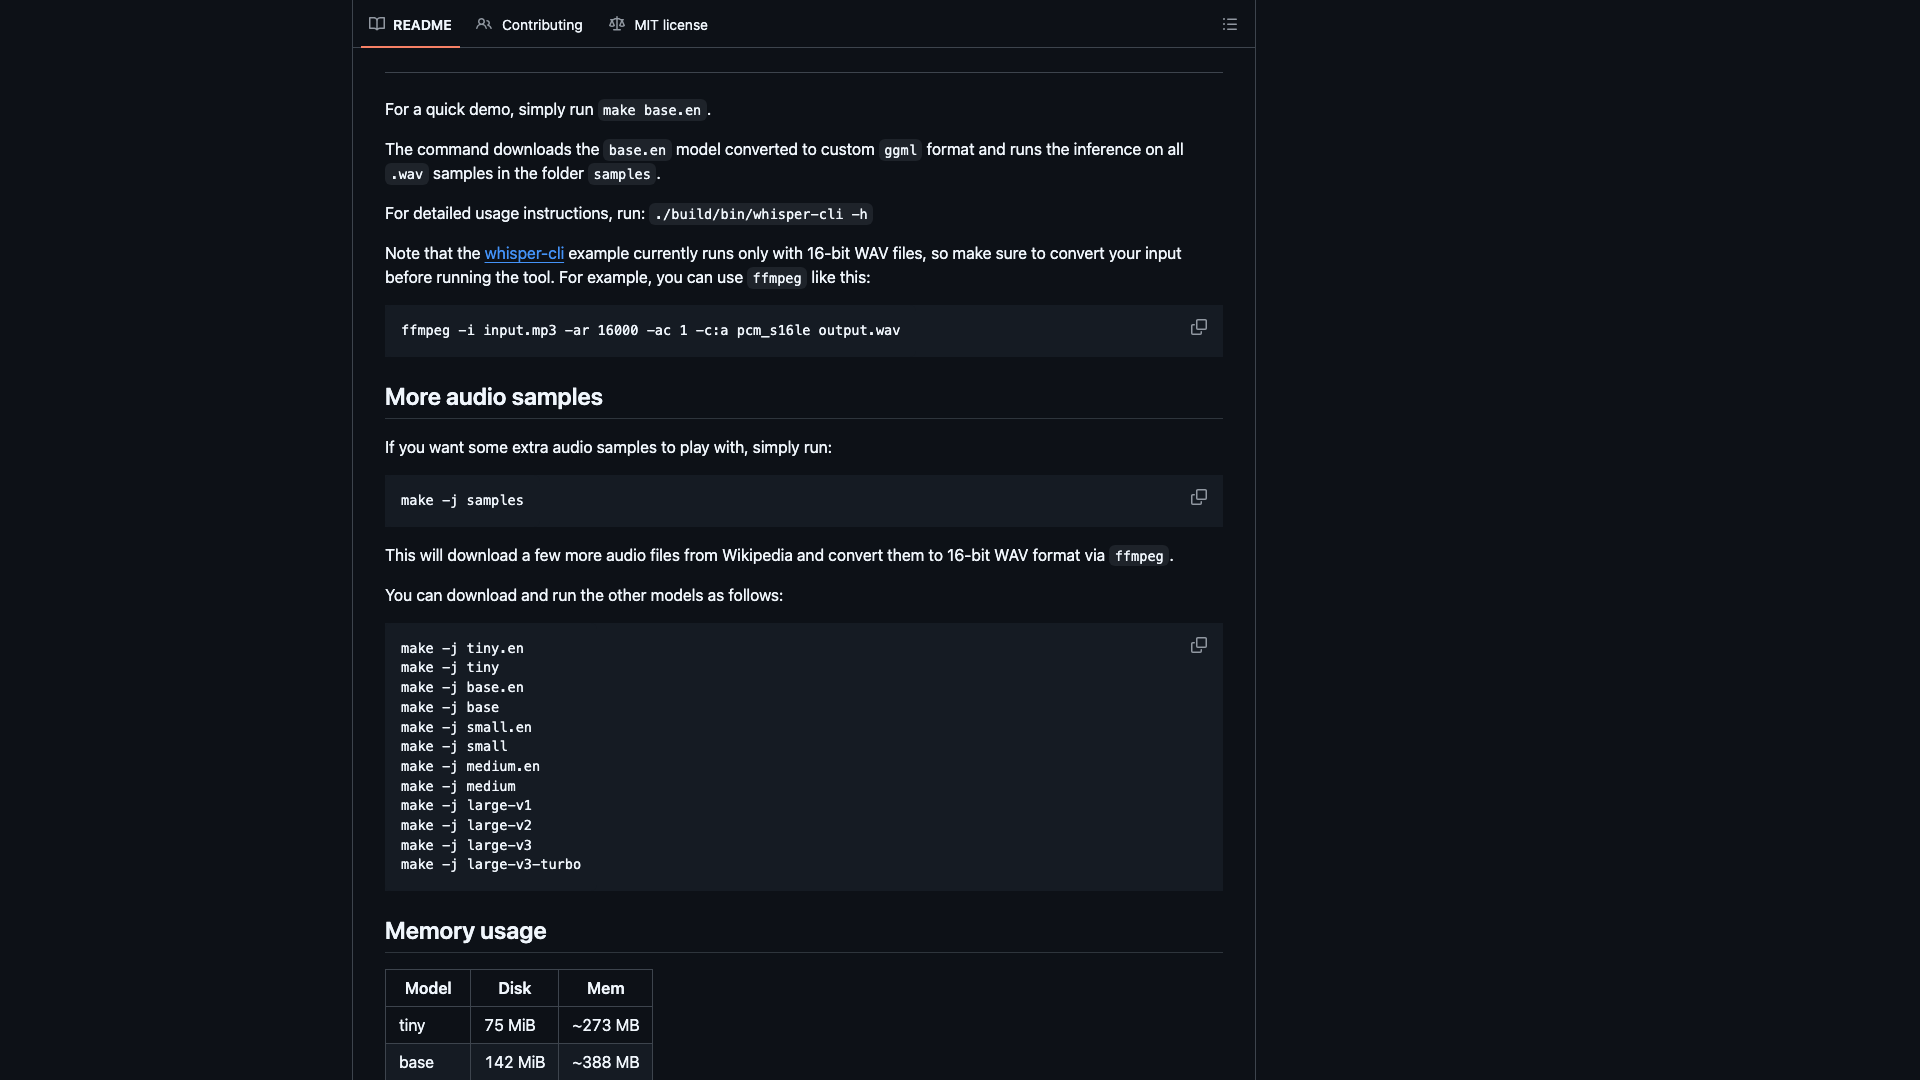Click the '142 MiB' table cell
1920x1080 pixels.
click(515, 1062)
